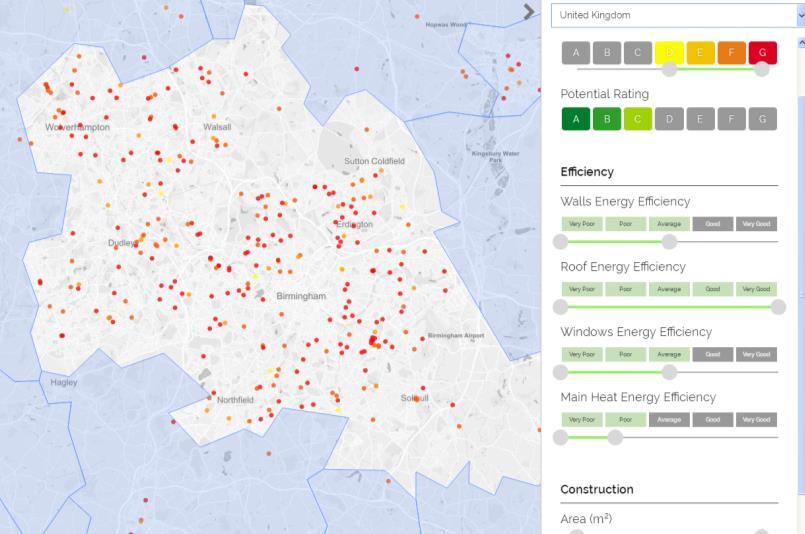Select Roof efficiency Very Poor

point(582,289)
